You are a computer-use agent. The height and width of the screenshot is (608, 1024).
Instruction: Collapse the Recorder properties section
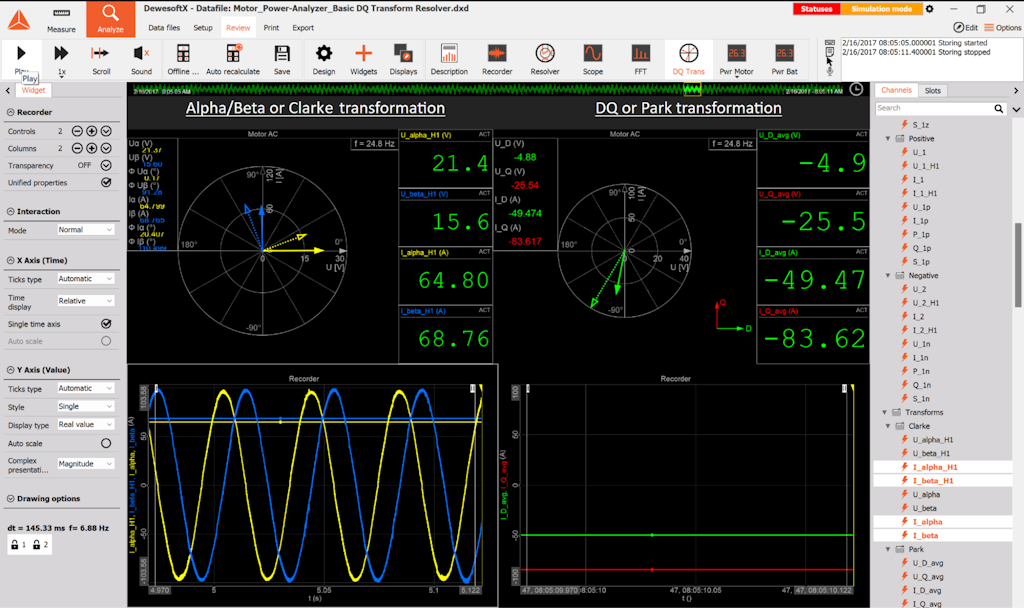point(10,112)
